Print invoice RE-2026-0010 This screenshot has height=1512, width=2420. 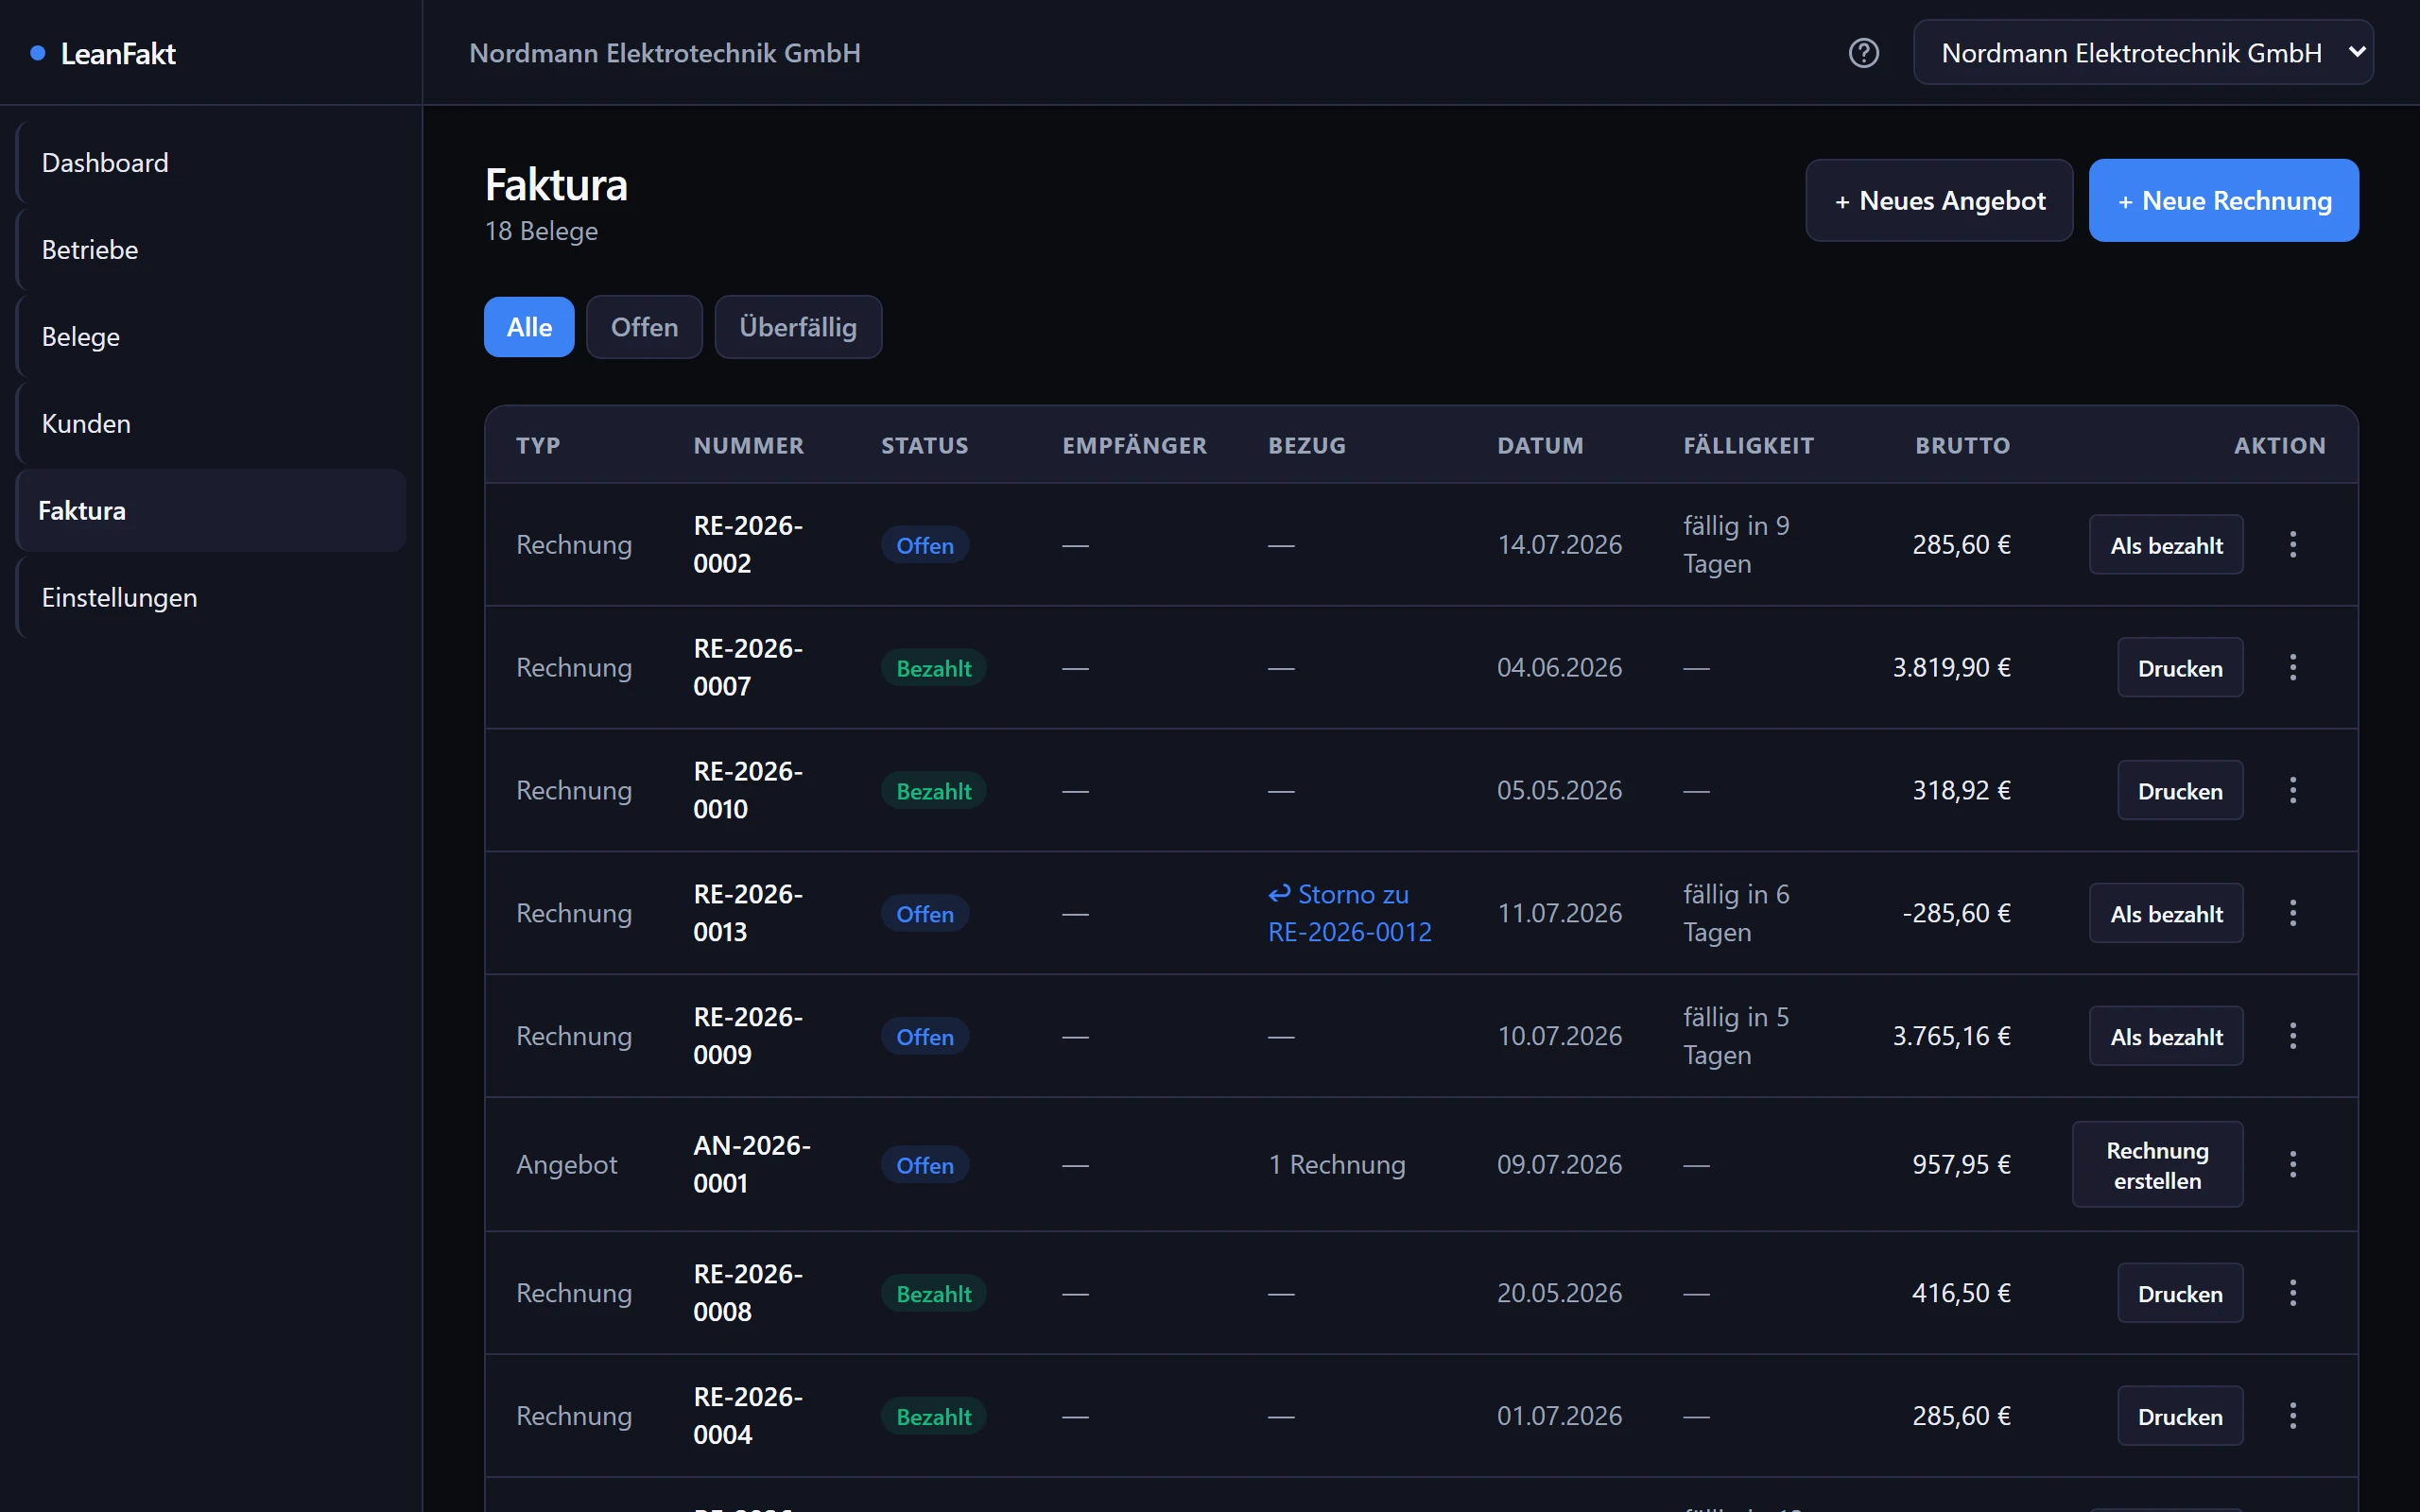2180,790
